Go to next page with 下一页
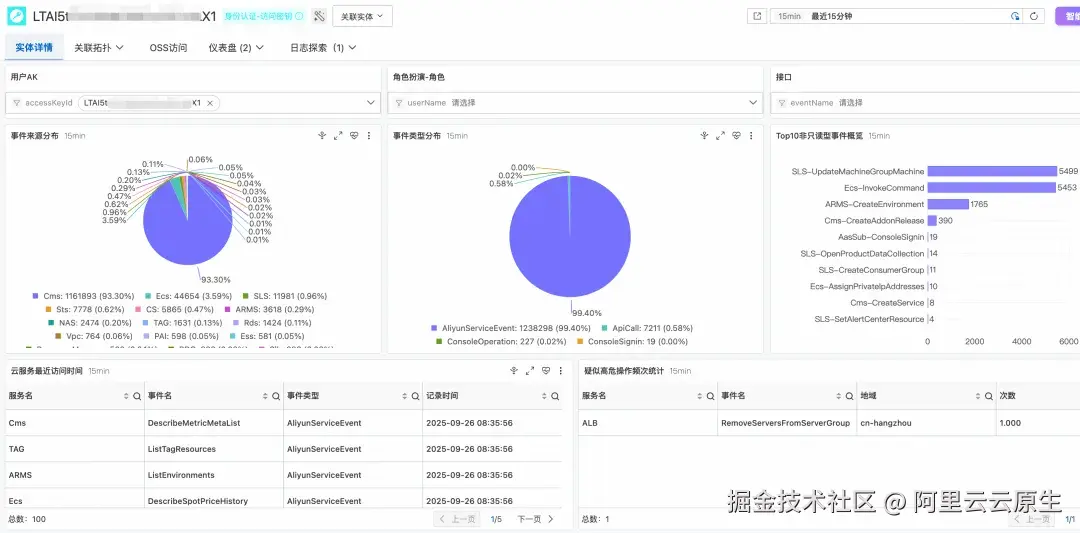The width and height of the screenshot is (1080, 533). pyautogui.click(x=535, y=519)
